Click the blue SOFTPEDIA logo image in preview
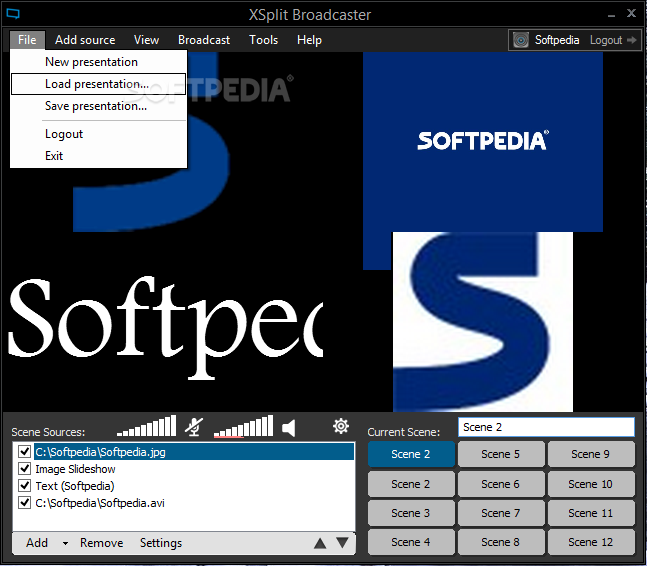 pyautogui.click(x=483, y=142)
